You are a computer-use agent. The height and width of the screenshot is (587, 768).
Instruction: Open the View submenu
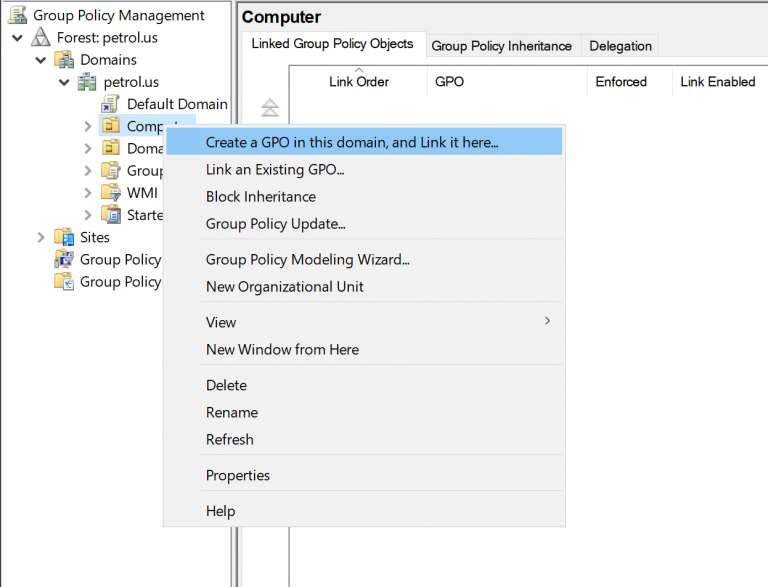point(364,322)
